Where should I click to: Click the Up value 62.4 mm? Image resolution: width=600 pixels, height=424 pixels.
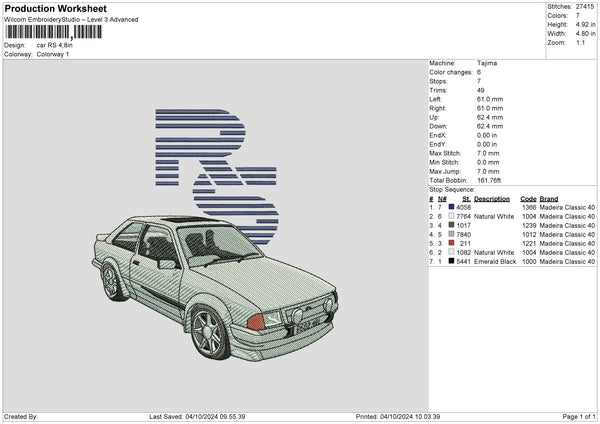pyautogui.click(x=490, y=117)
